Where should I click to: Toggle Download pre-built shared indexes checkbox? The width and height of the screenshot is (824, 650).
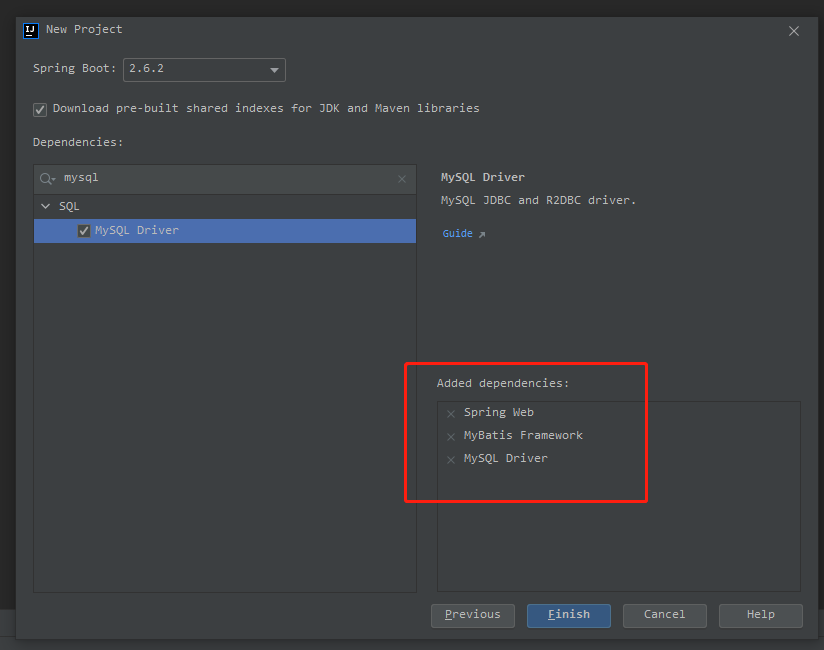coord(40,109)
